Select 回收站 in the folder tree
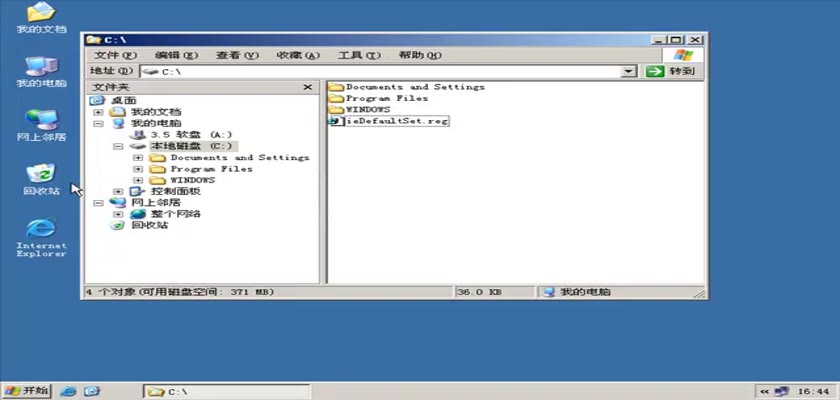840x400 pixels. click(150, 225)
